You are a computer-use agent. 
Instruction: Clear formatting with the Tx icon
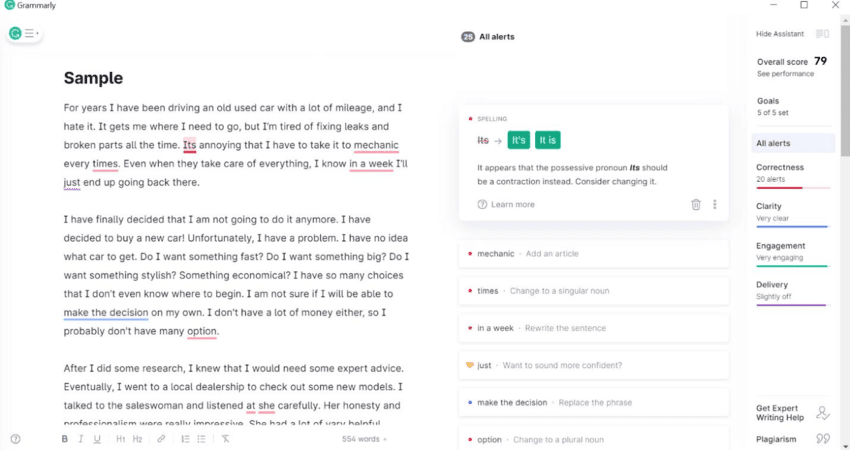tap(225, 439)
